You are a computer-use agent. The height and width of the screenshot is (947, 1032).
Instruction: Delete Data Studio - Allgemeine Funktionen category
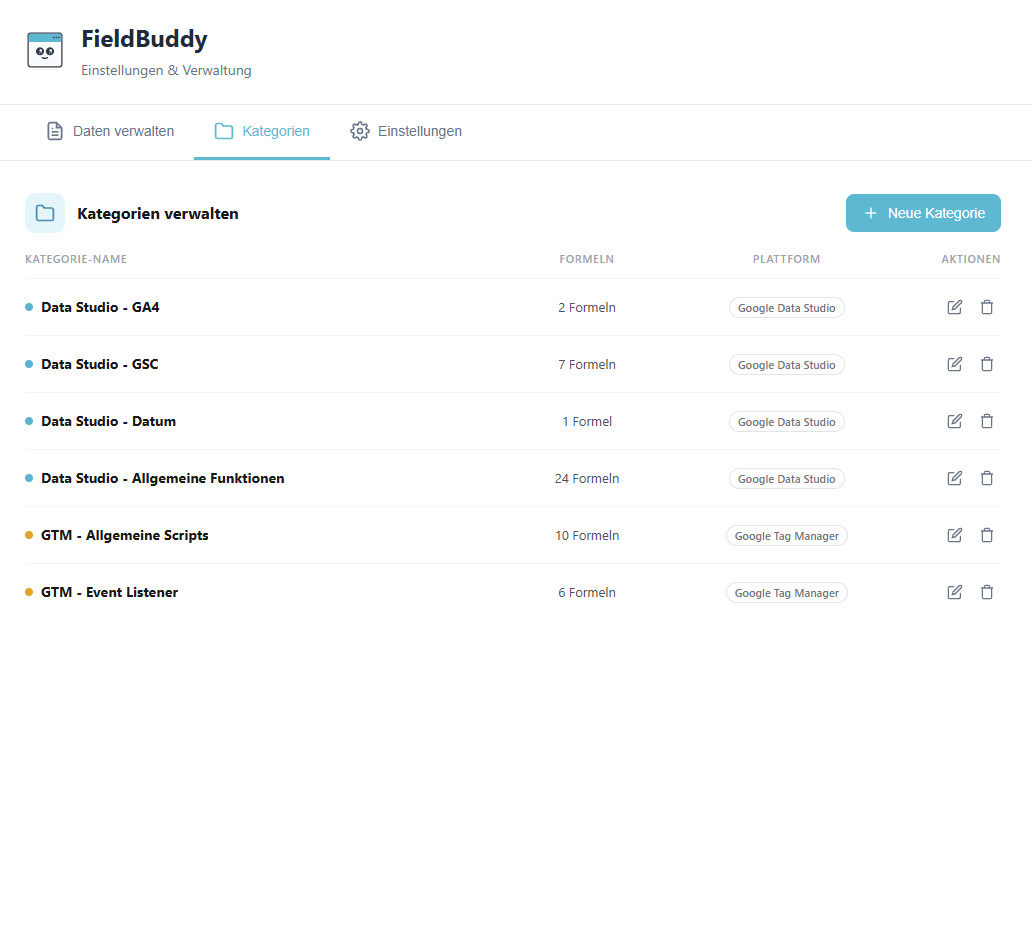click(x=987, y=478)
